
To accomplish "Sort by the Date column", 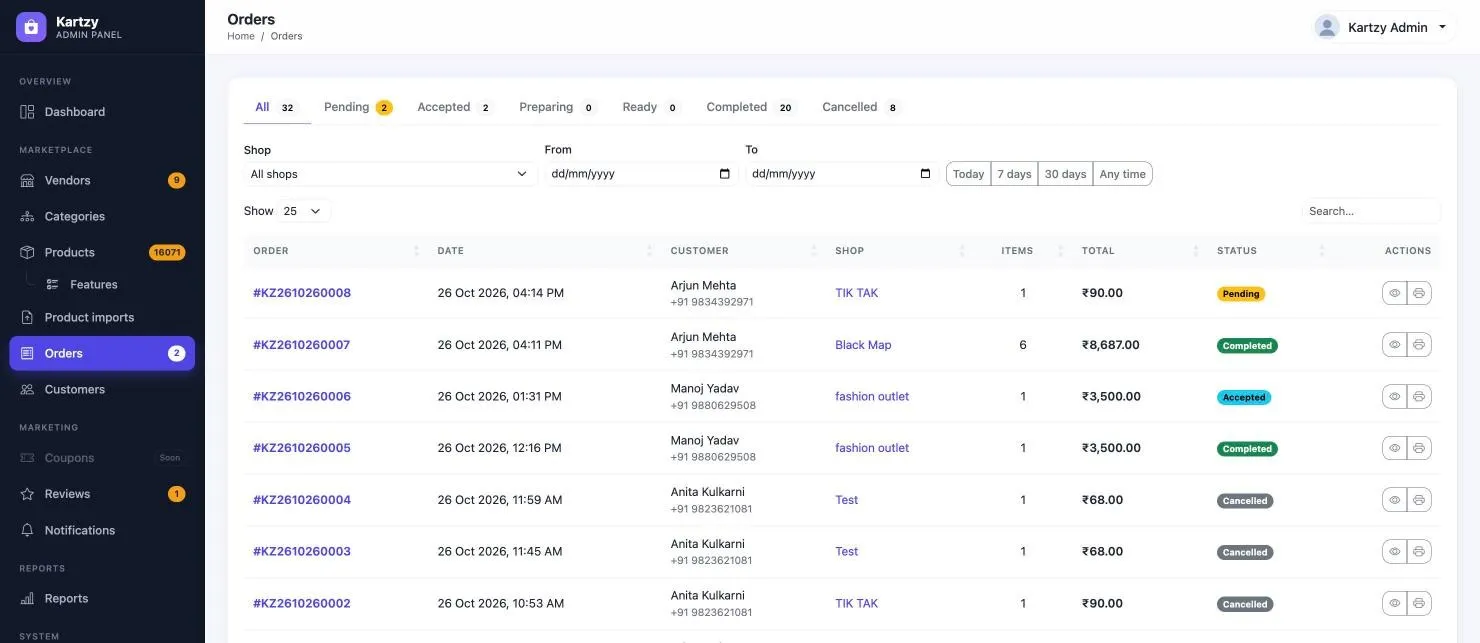I will coord(543,251).
